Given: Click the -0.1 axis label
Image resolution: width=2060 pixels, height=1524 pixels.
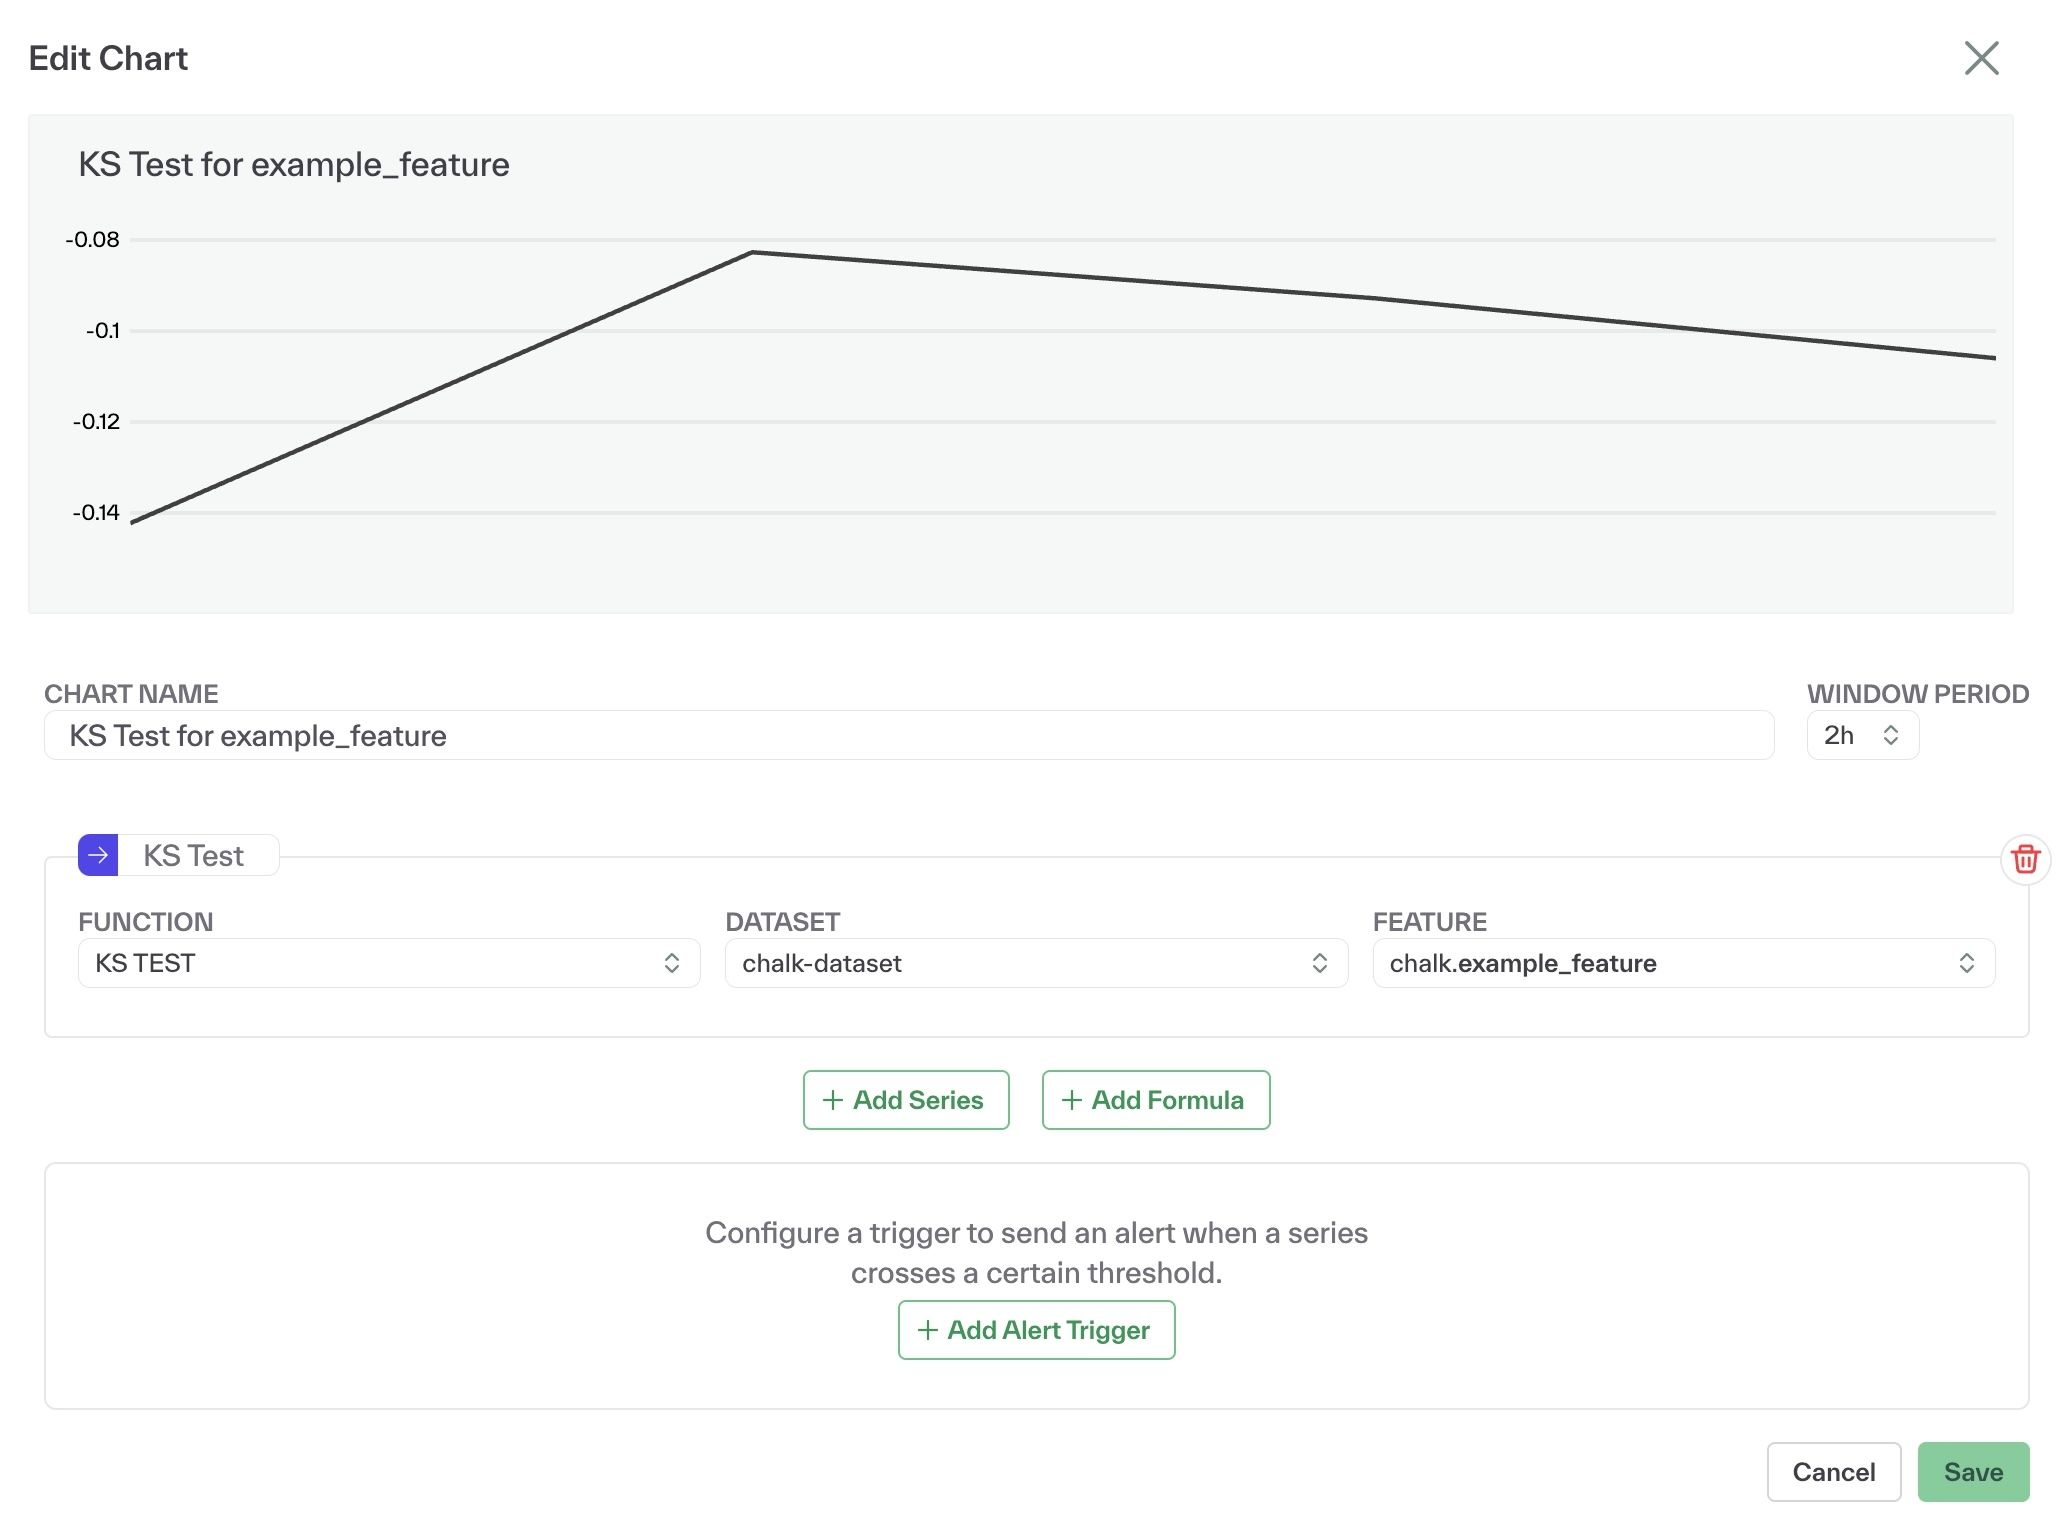Looking at the screenshot, I should tap(102, 331).
